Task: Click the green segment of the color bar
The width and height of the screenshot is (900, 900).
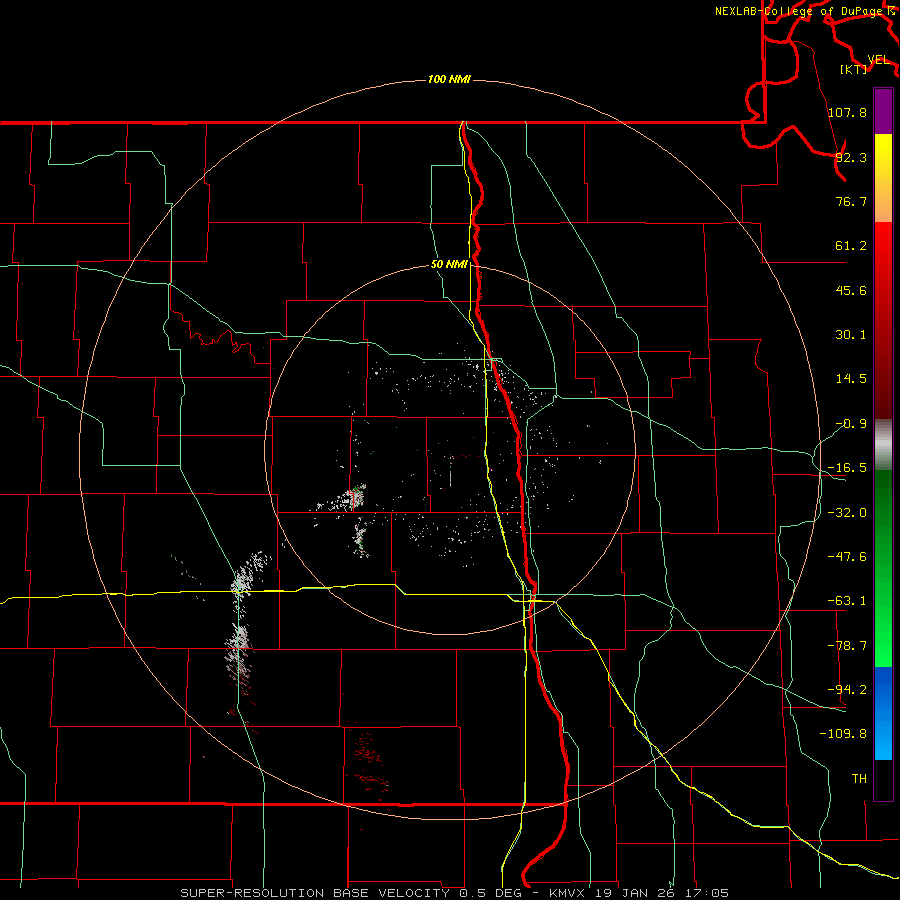Action: pyautogui.click(x=883, y=568)
